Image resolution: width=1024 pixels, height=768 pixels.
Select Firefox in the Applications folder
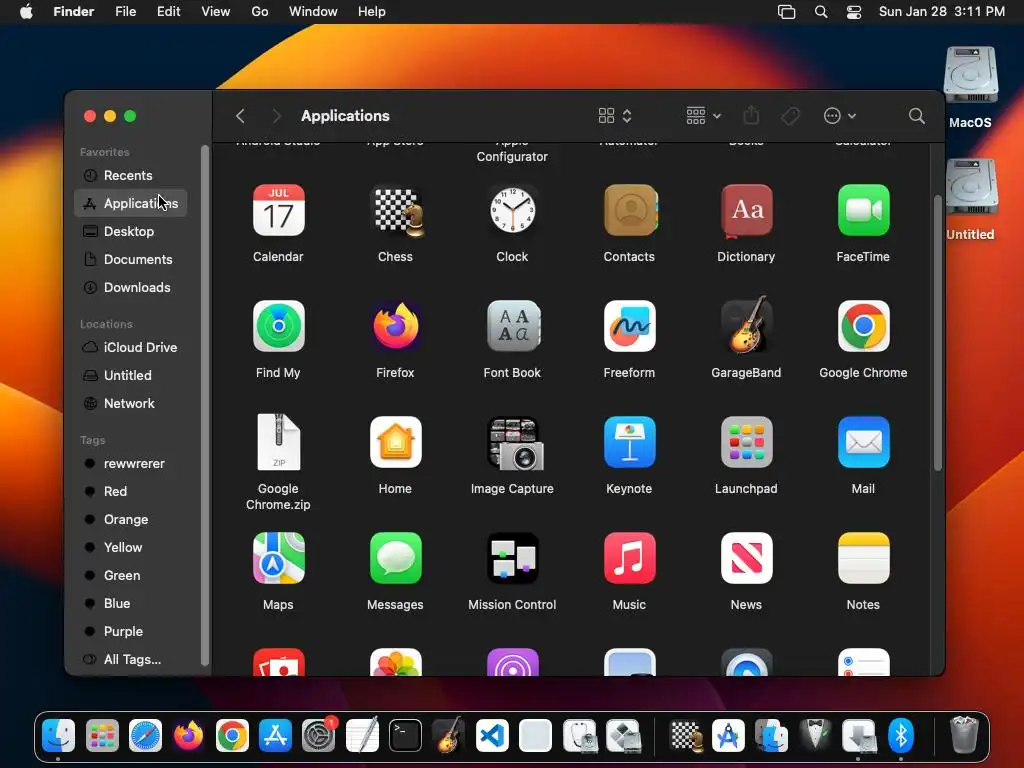pyautogui.click(x=396, y=326)
